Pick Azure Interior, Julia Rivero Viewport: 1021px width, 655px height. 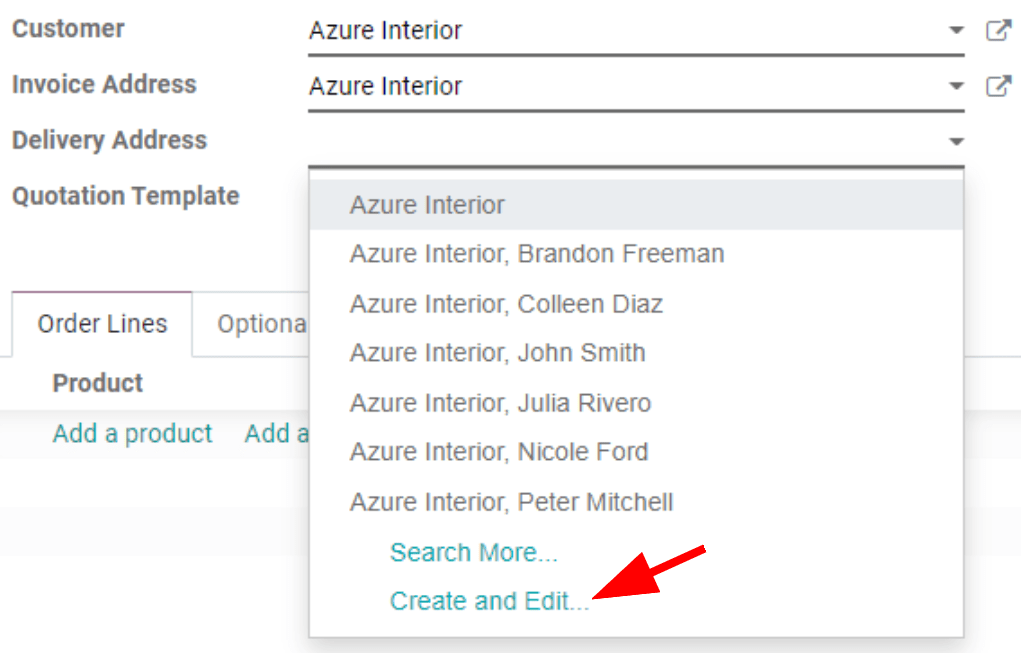click(636, 403)
